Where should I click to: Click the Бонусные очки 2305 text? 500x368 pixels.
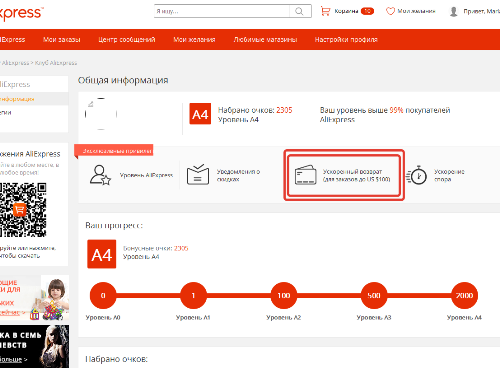click(x=156, y=248)
